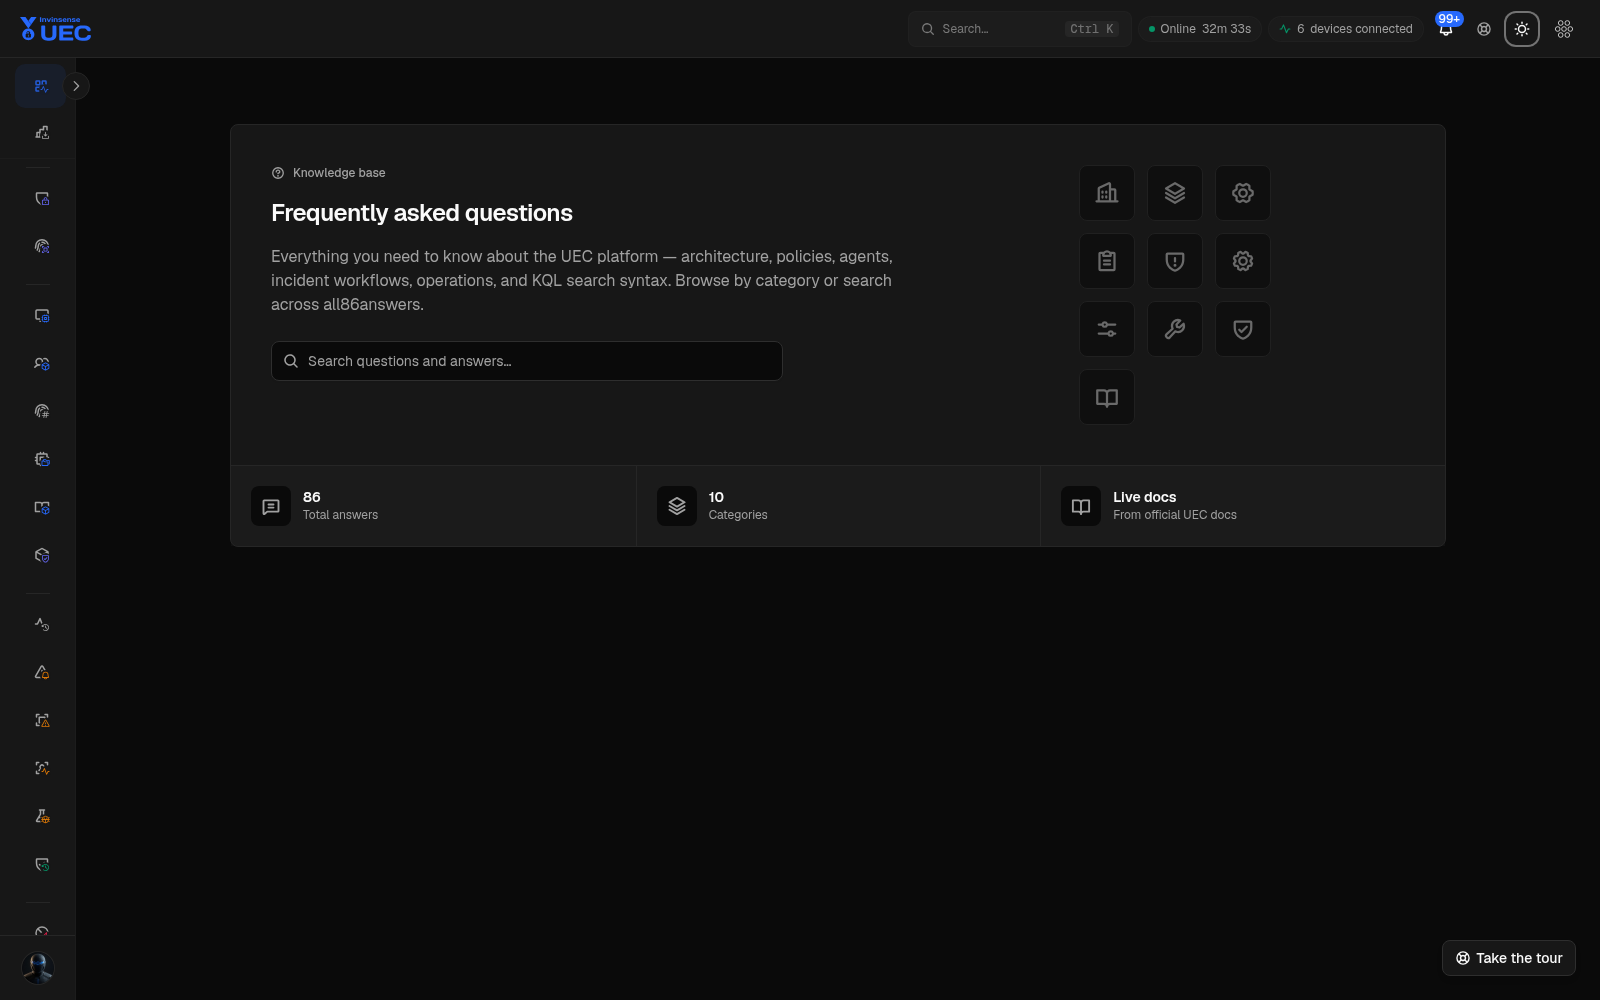Screen dimensions: 1600x1000
Task: Open notifications bell showing 99+ badge
Action: pos(1446,29)
